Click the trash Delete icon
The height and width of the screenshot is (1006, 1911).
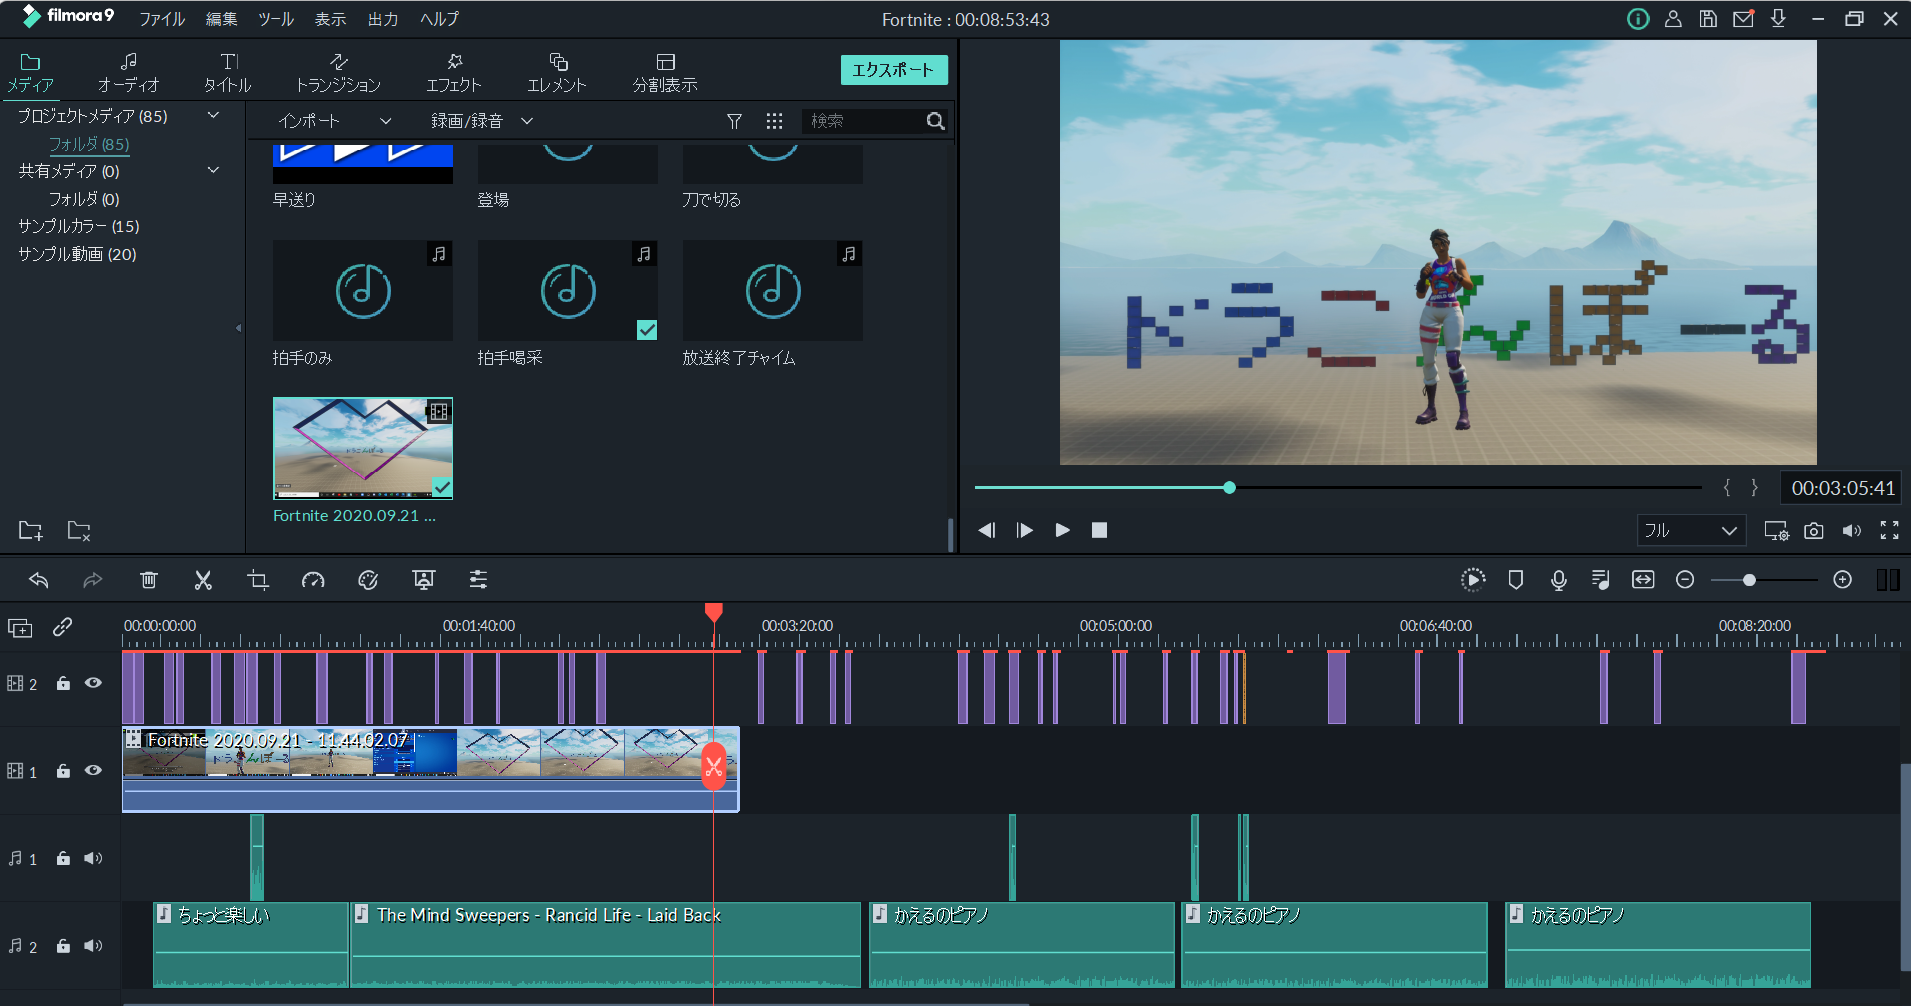point(149,580)
